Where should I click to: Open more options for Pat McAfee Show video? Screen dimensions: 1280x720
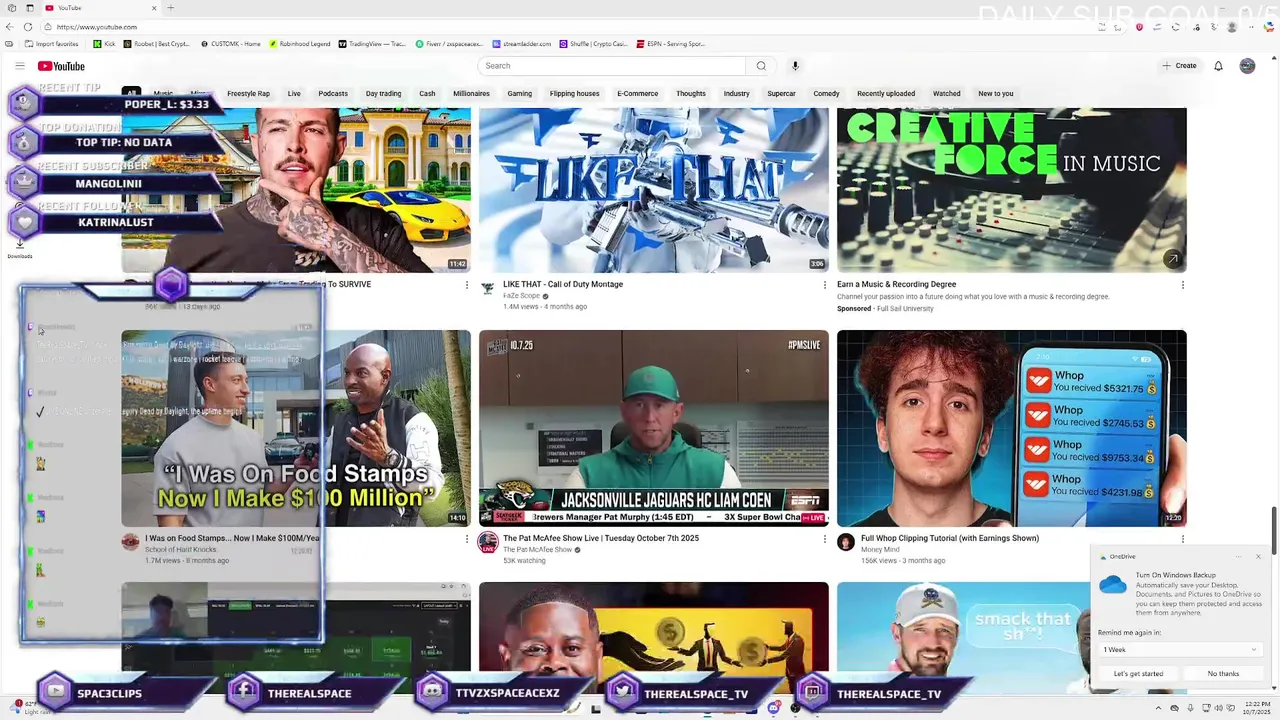coord(824,539)
